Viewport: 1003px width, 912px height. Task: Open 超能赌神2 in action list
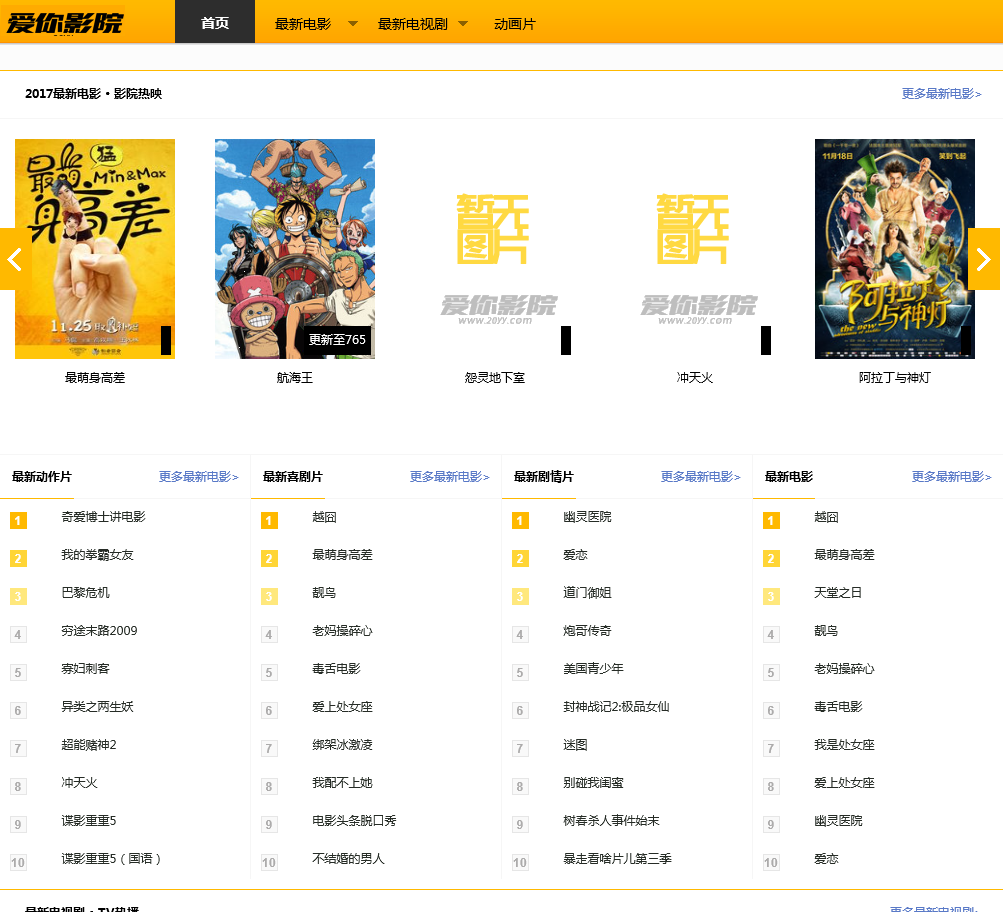[x=89, y=745]
